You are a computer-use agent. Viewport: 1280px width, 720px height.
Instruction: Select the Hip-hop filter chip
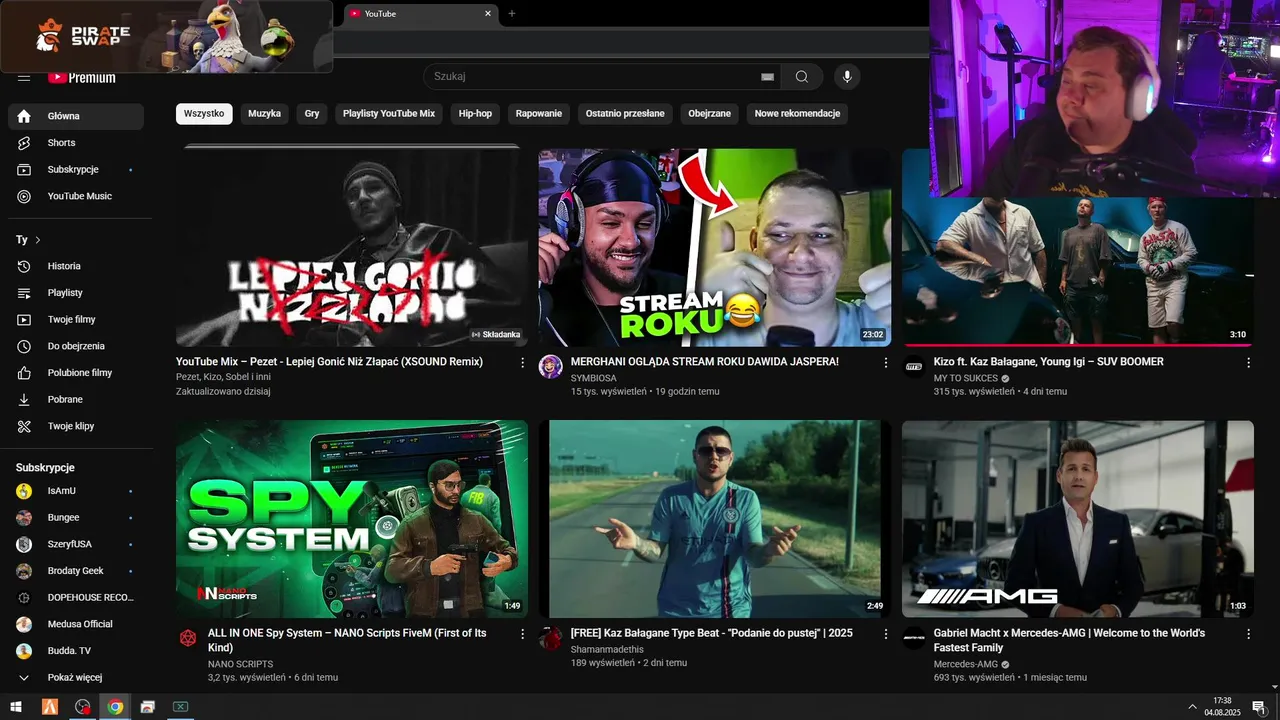[475, 114]
